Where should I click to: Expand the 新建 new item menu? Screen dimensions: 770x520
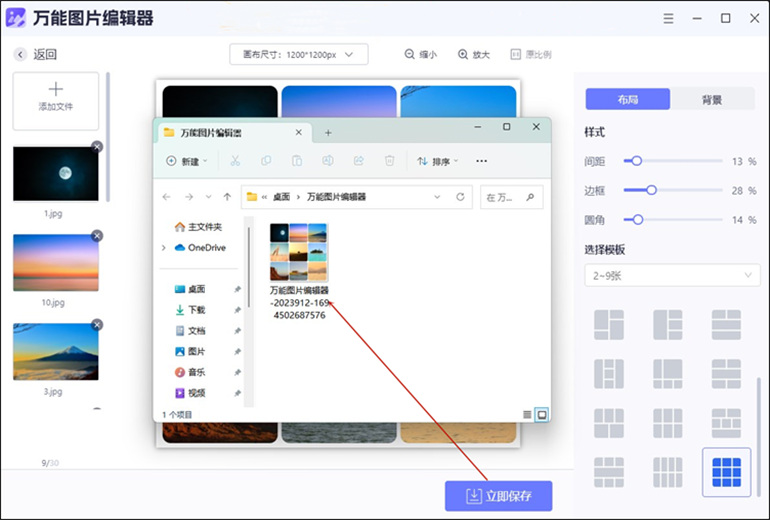[x=187, y=161]
